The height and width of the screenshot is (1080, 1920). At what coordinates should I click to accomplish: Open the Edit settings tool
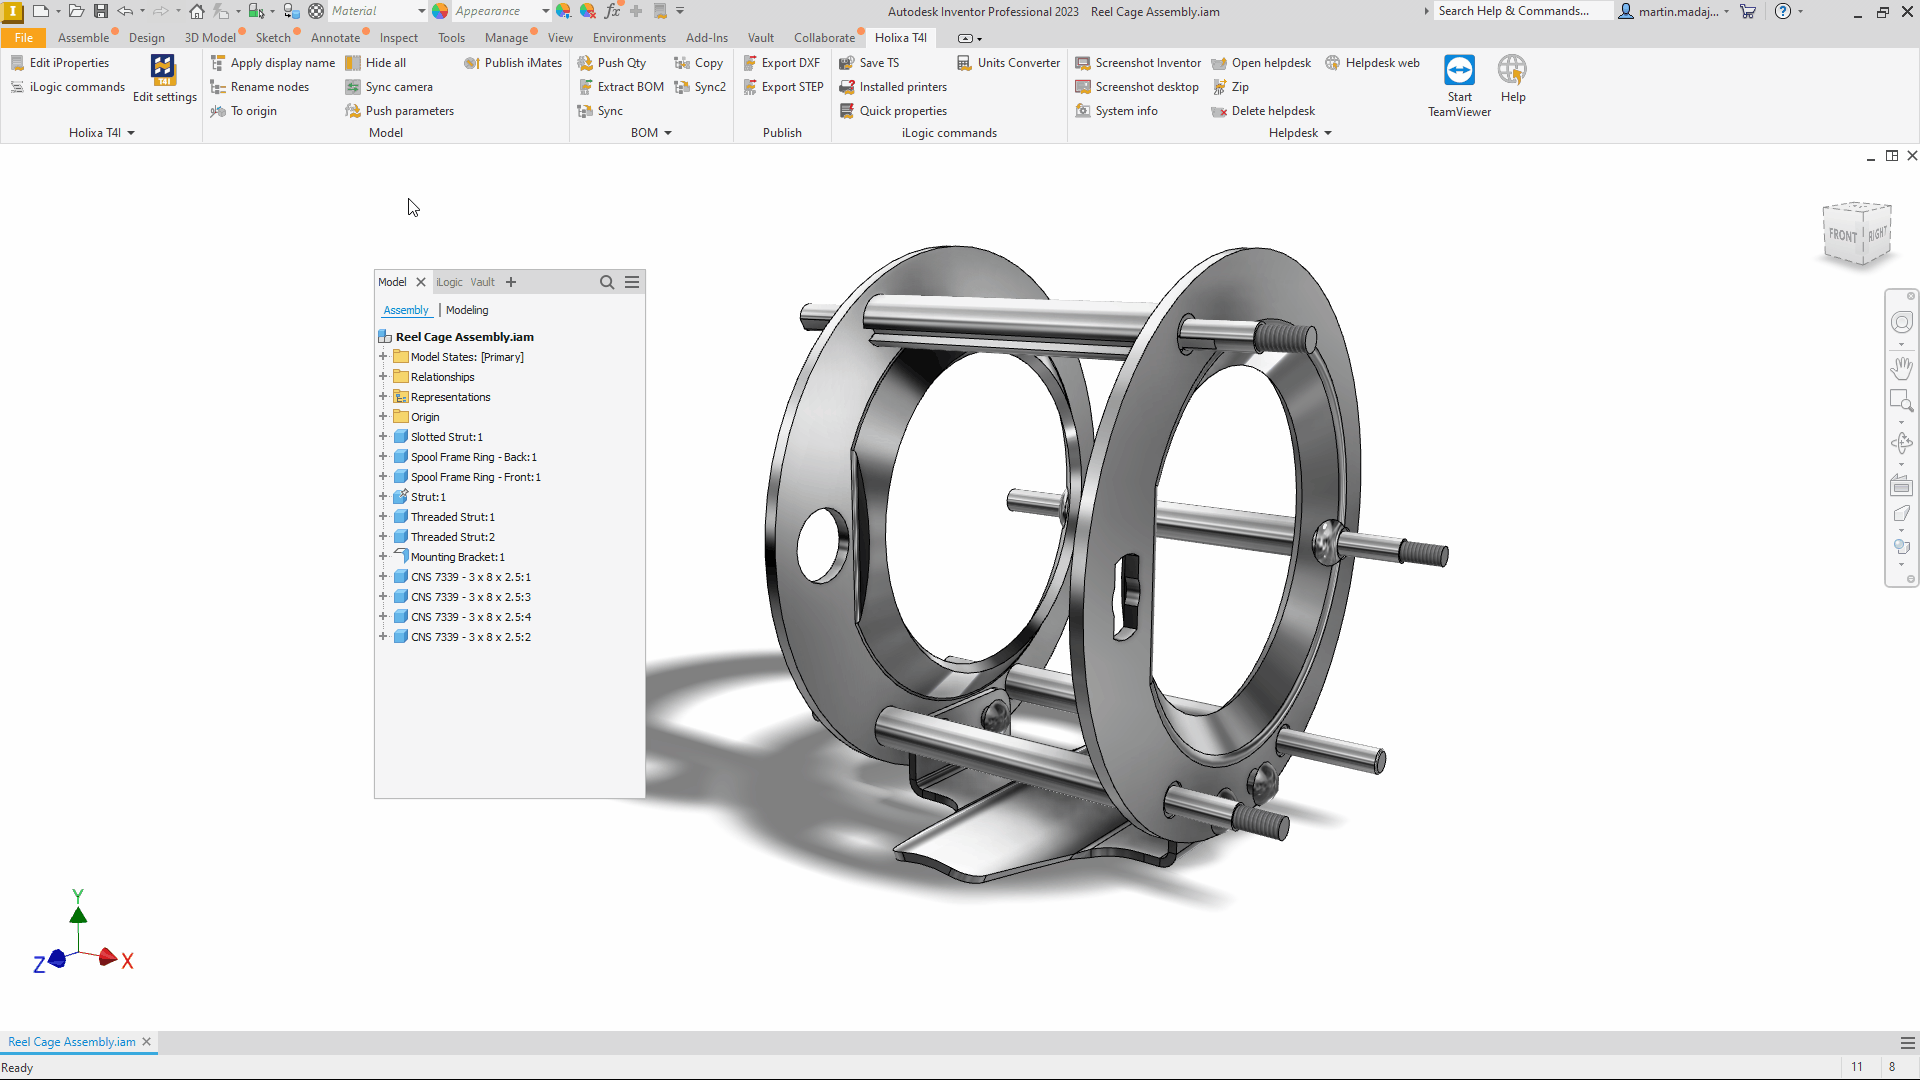[x=163, y=78]
